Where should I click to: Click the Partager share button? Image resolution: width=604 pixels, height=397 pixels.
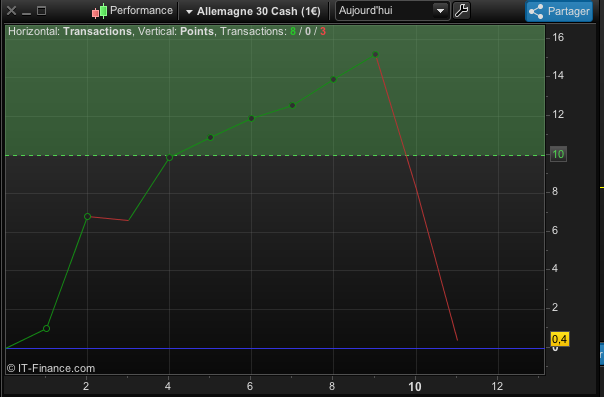coord(559,11)
